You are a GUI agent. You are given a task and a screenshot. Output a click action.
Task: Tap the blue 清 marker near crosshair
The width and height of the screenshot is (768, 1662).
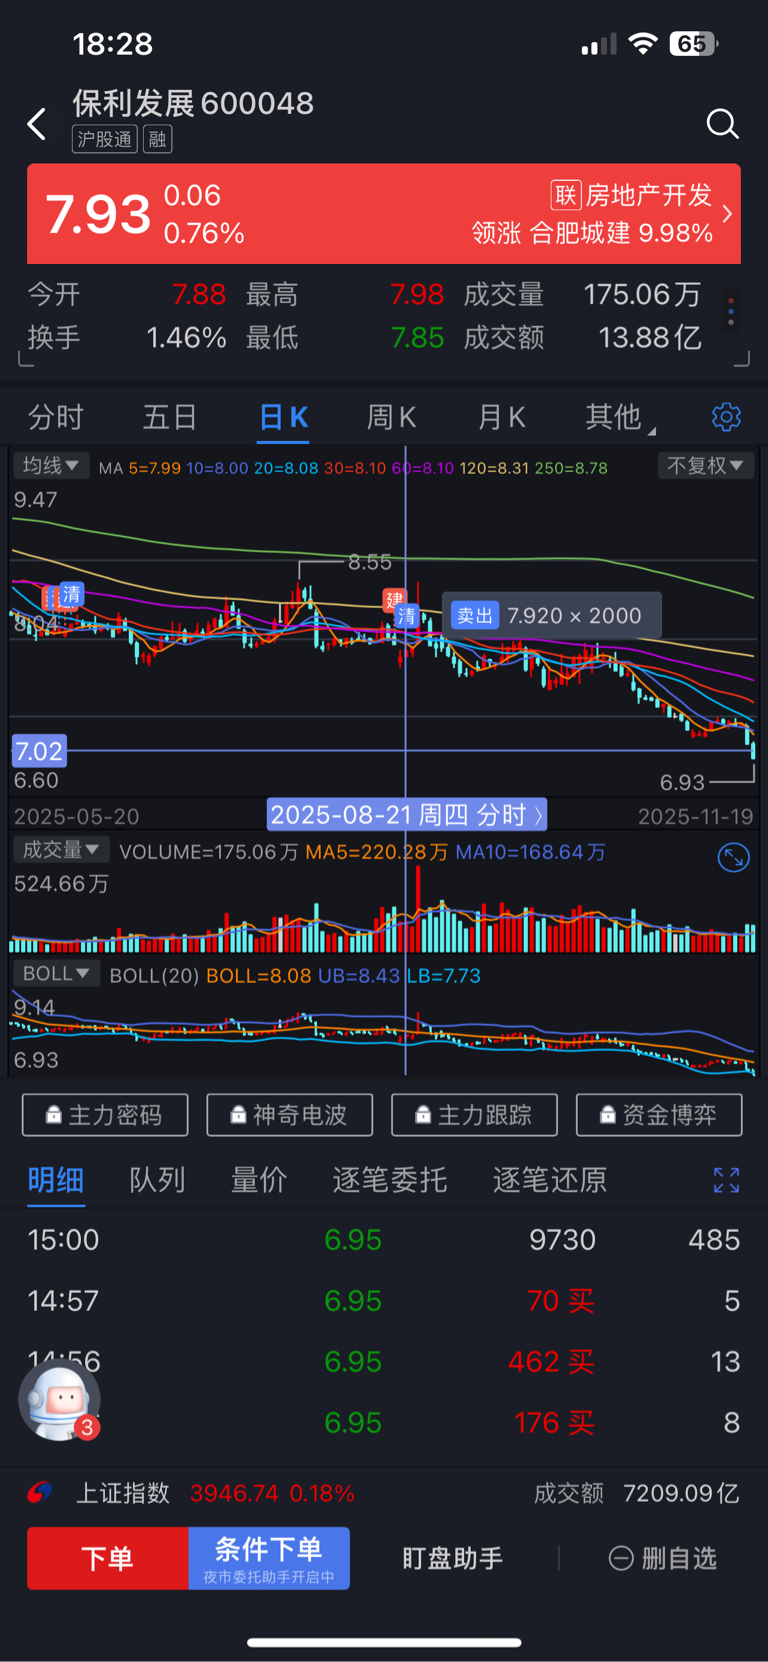pyautogui.click(x=406, y=616)
